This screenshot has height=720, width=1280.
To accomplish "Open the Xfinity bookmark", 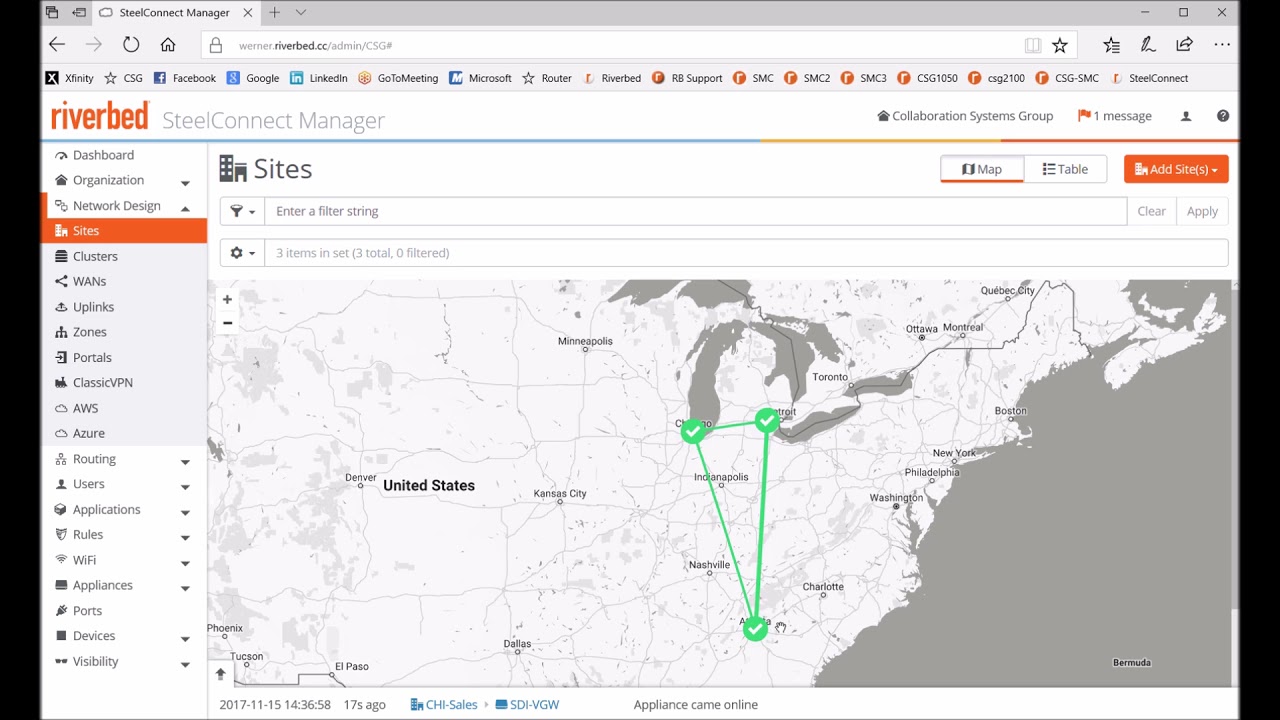I will click(70, 78).
